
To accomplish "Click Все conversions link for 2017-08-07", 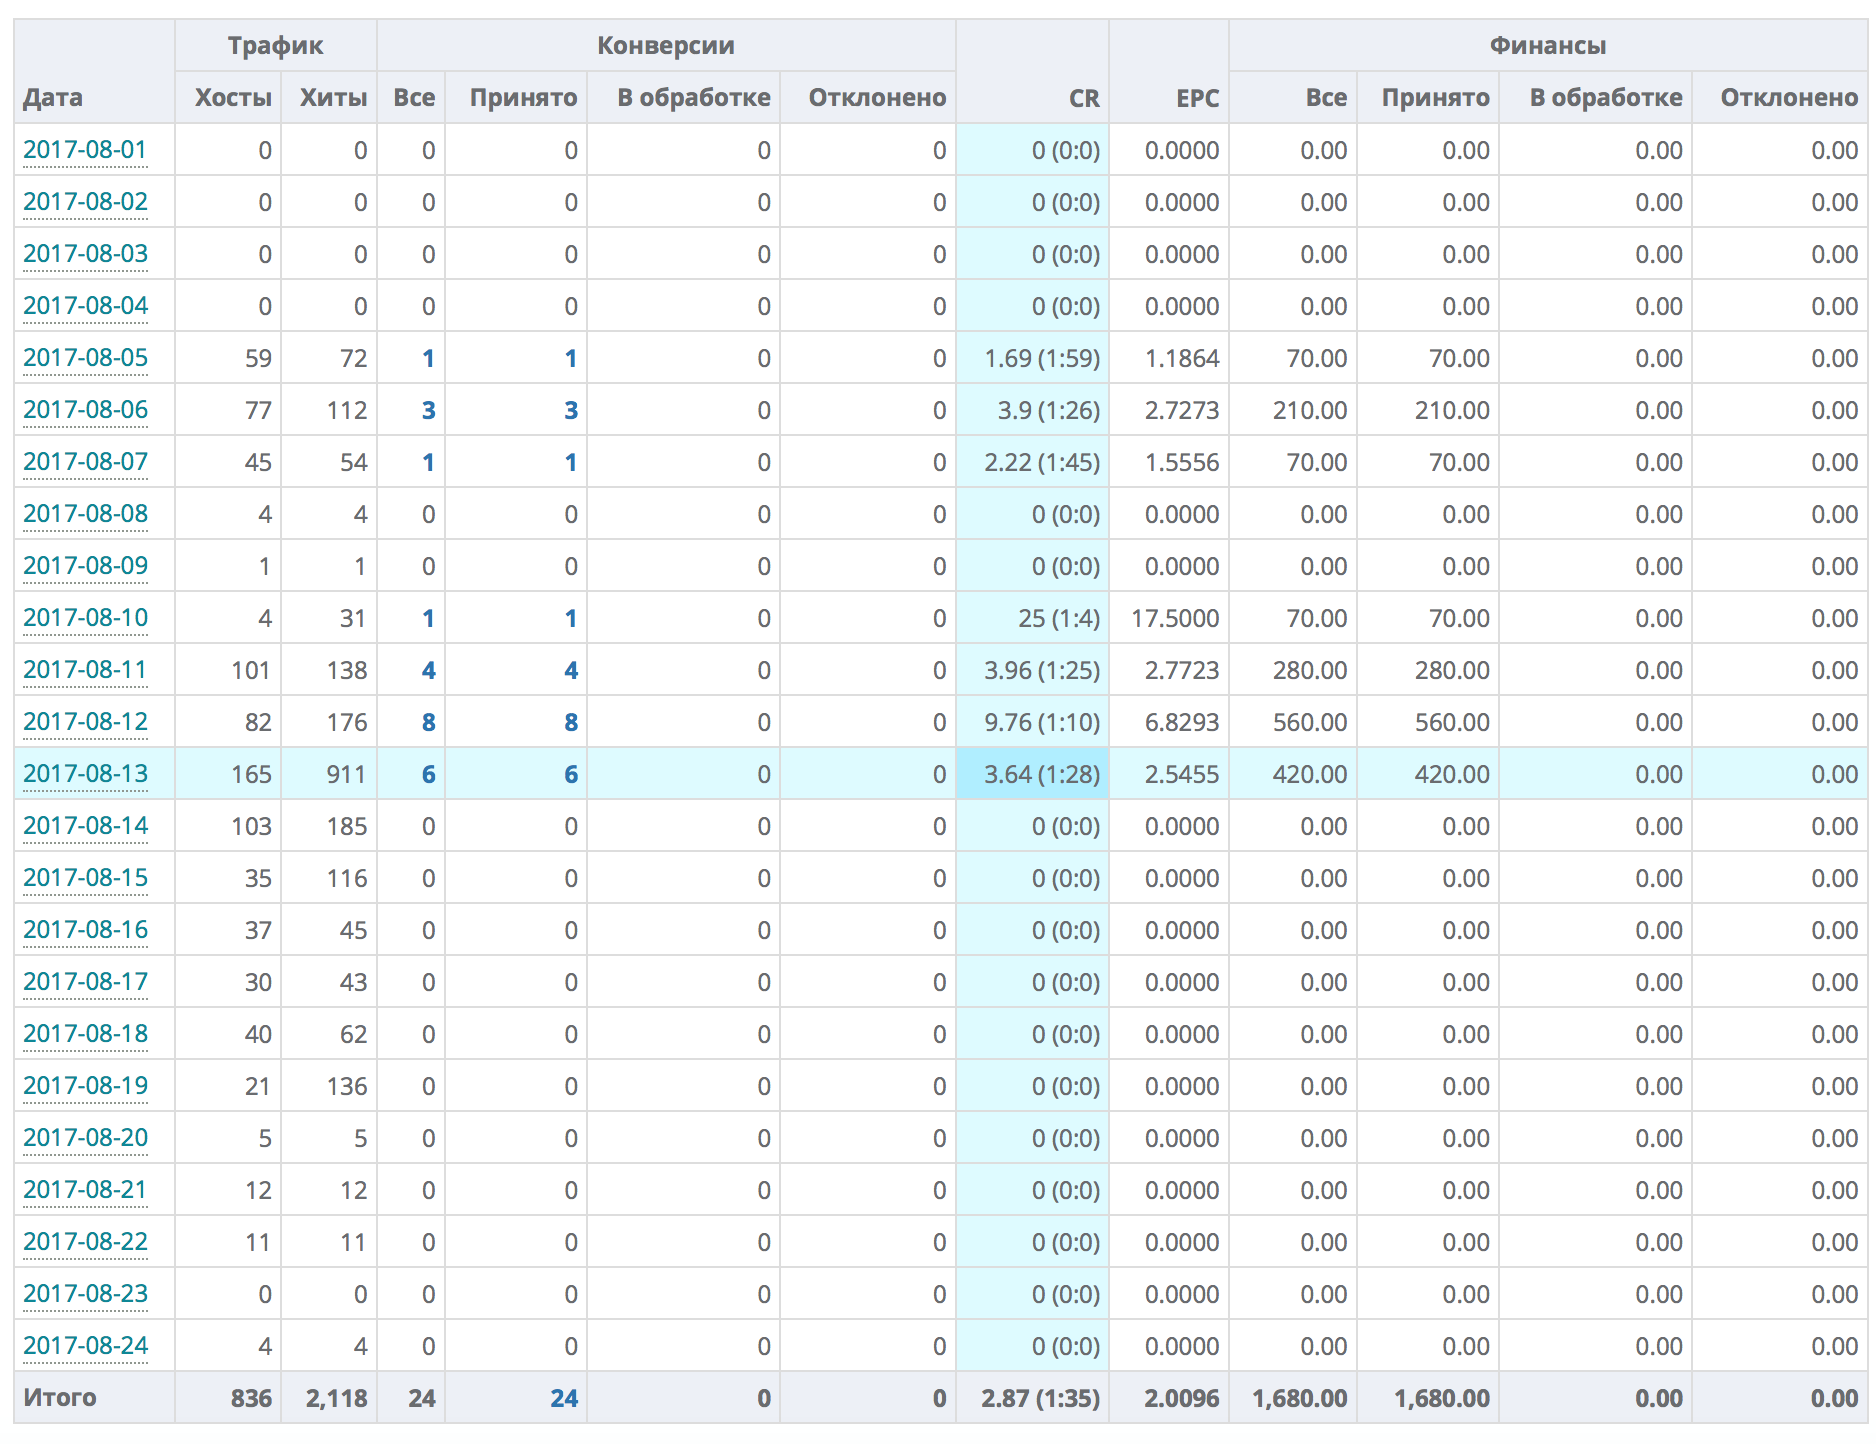I will coord(428,462).
